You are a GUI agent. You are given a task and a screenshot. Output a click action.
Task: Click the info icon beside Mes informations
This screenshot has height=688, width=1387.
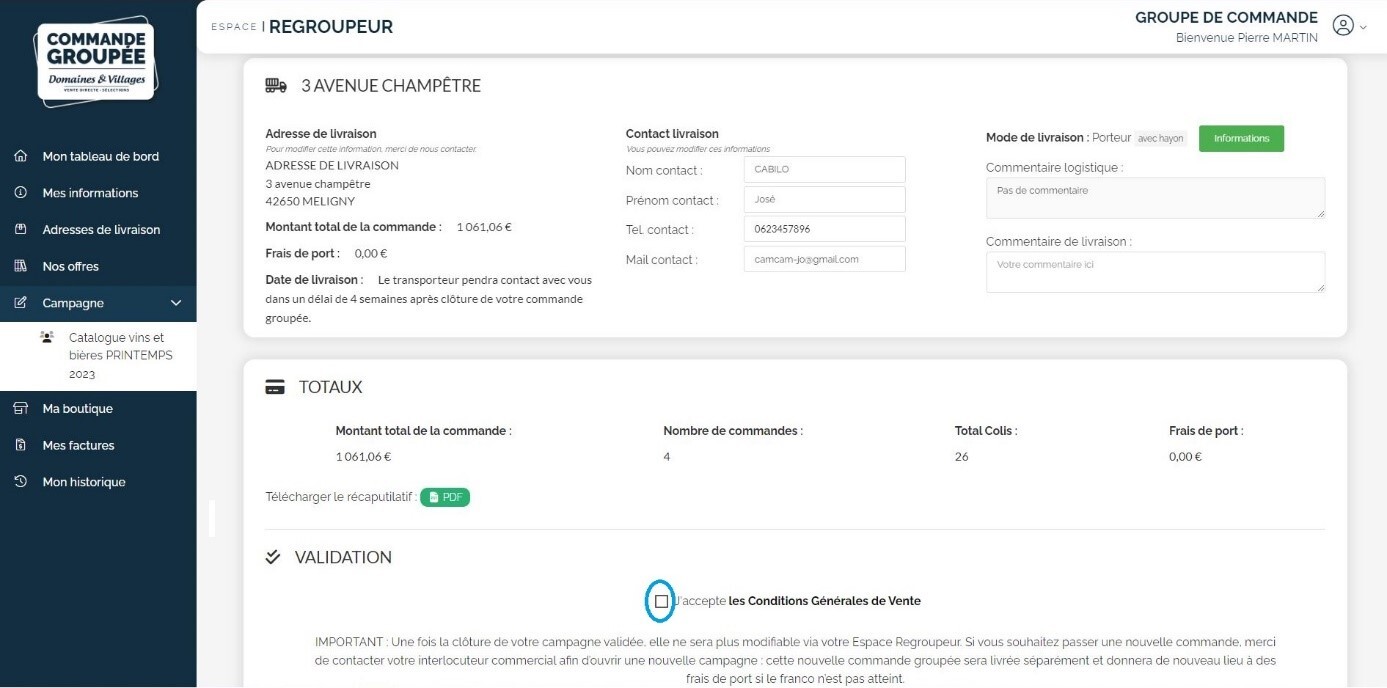click(x=20, y=193)
